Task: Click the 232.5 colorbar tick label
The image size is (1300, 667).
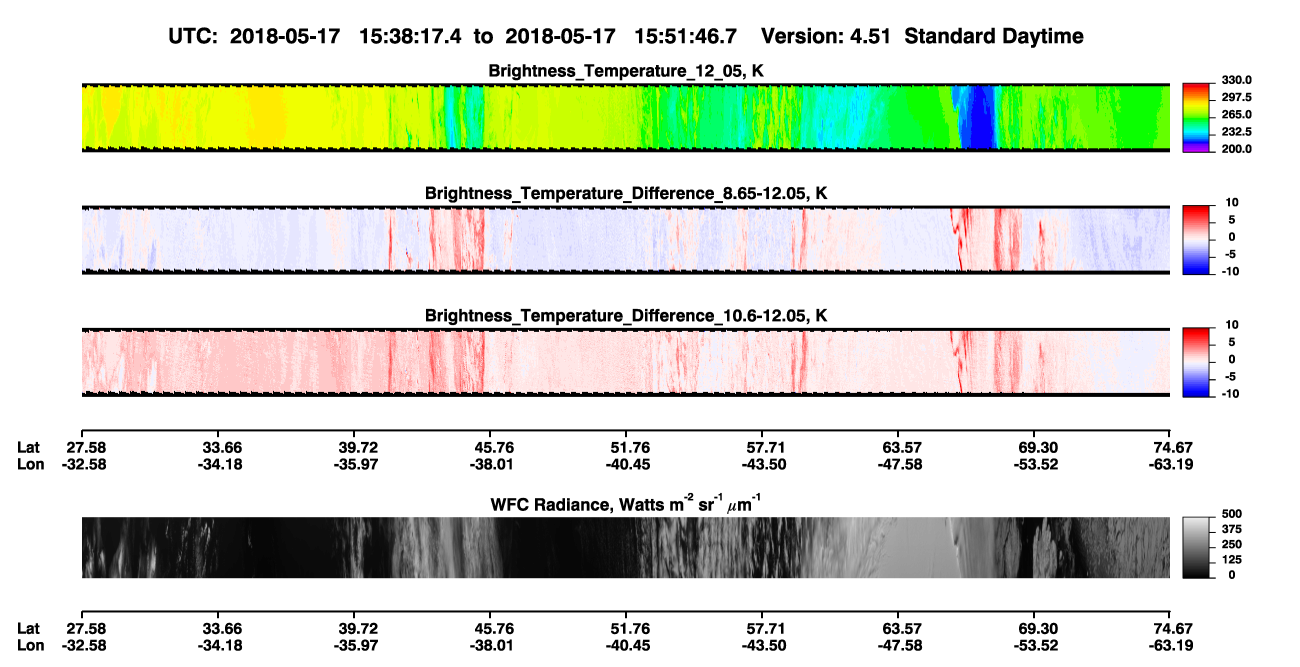Action: click(x=1235, y=131)
